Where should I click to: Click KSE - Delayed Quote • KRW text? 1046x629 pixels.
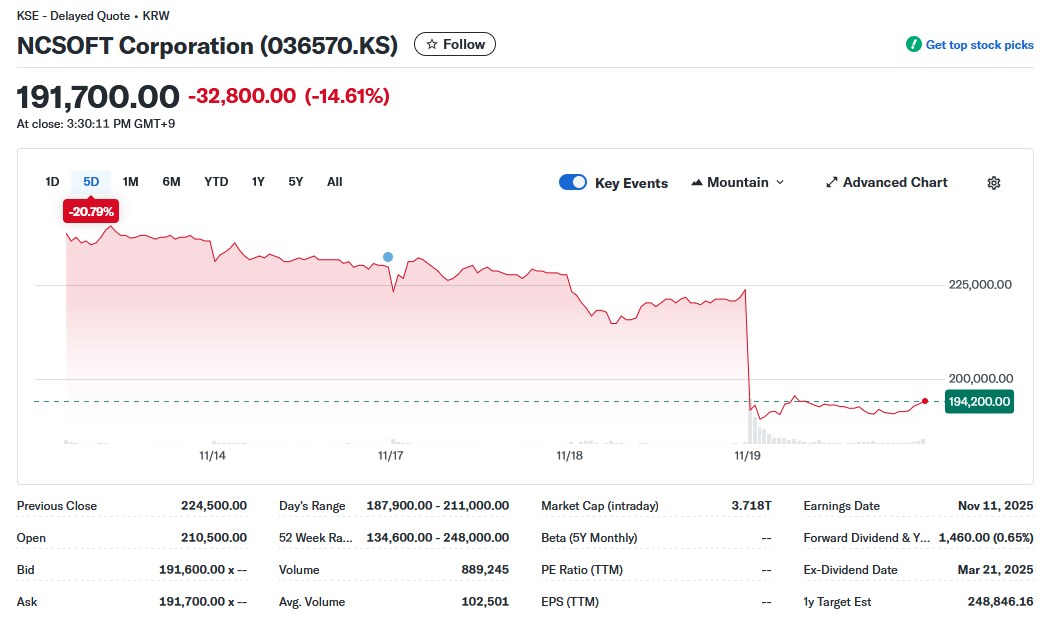[x=93, y=16]
